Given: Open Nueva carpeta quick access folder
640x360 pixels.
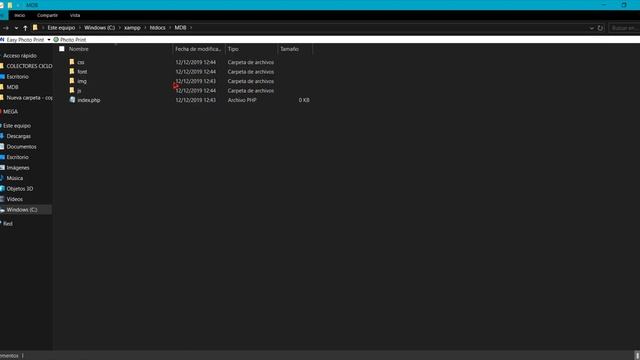Looking at the screenshot, I should pyautogui.click(x=29, y=98).
